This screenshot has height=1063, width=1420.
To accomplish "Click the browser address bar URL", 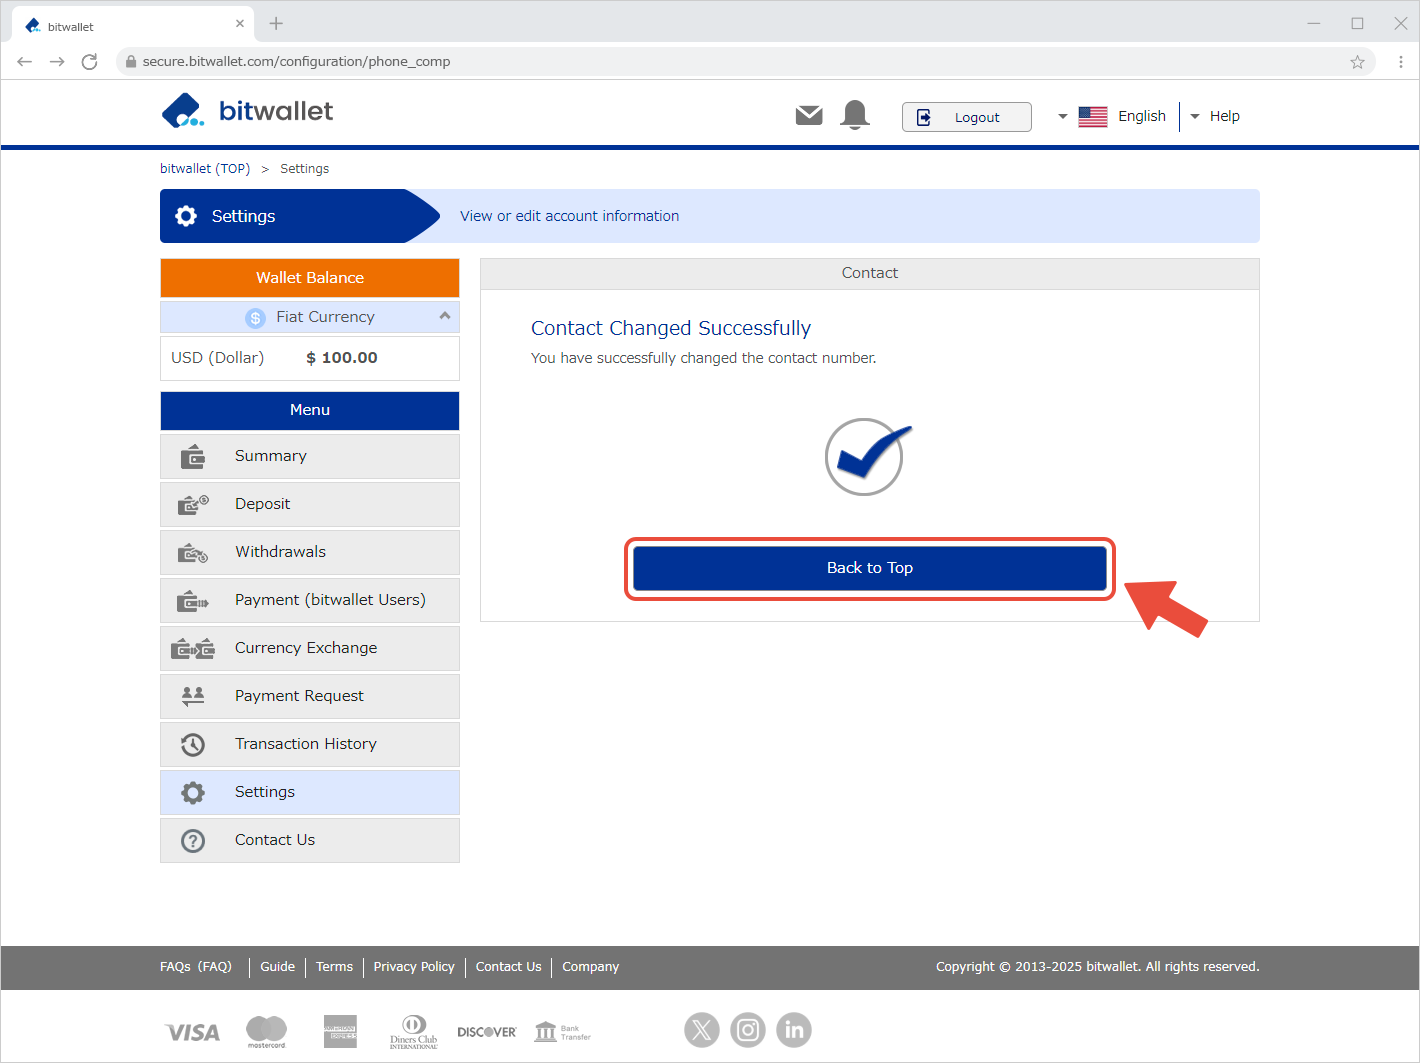I will (296, 62).
